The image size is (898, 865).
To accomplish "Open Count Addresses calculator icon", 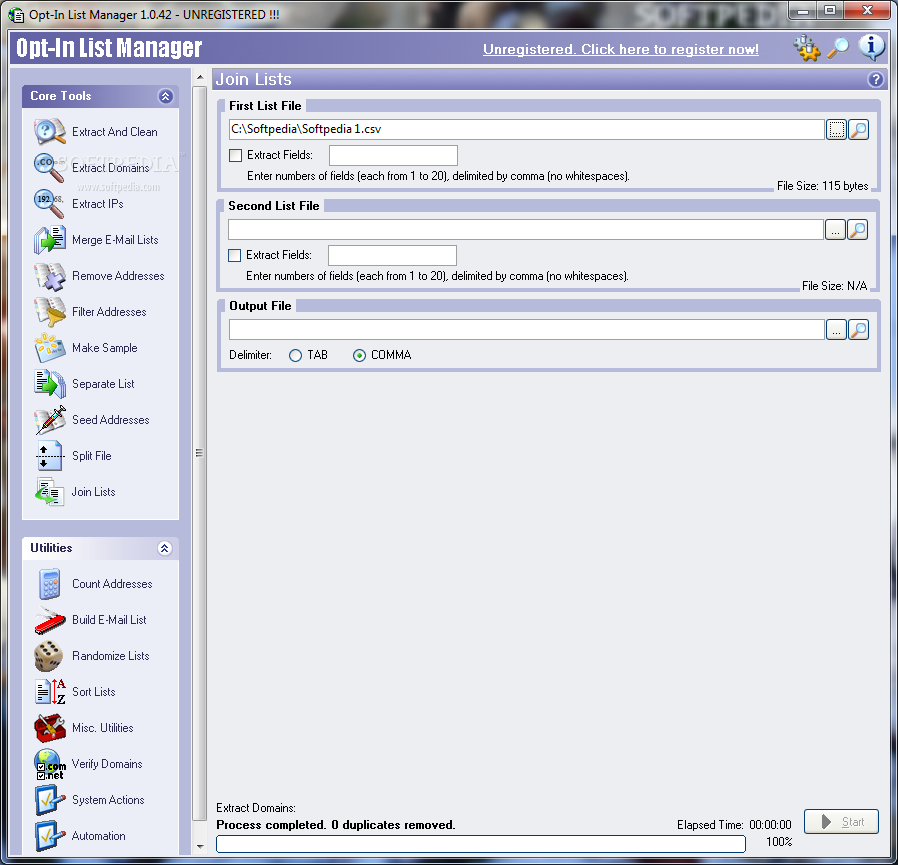I will pos(49,584).
